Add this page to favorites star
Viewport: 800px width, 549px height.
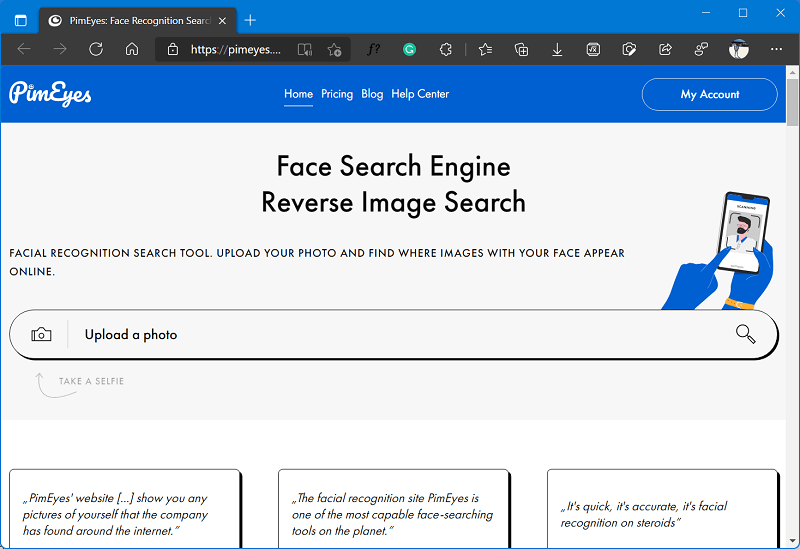[x=335, y=49]
